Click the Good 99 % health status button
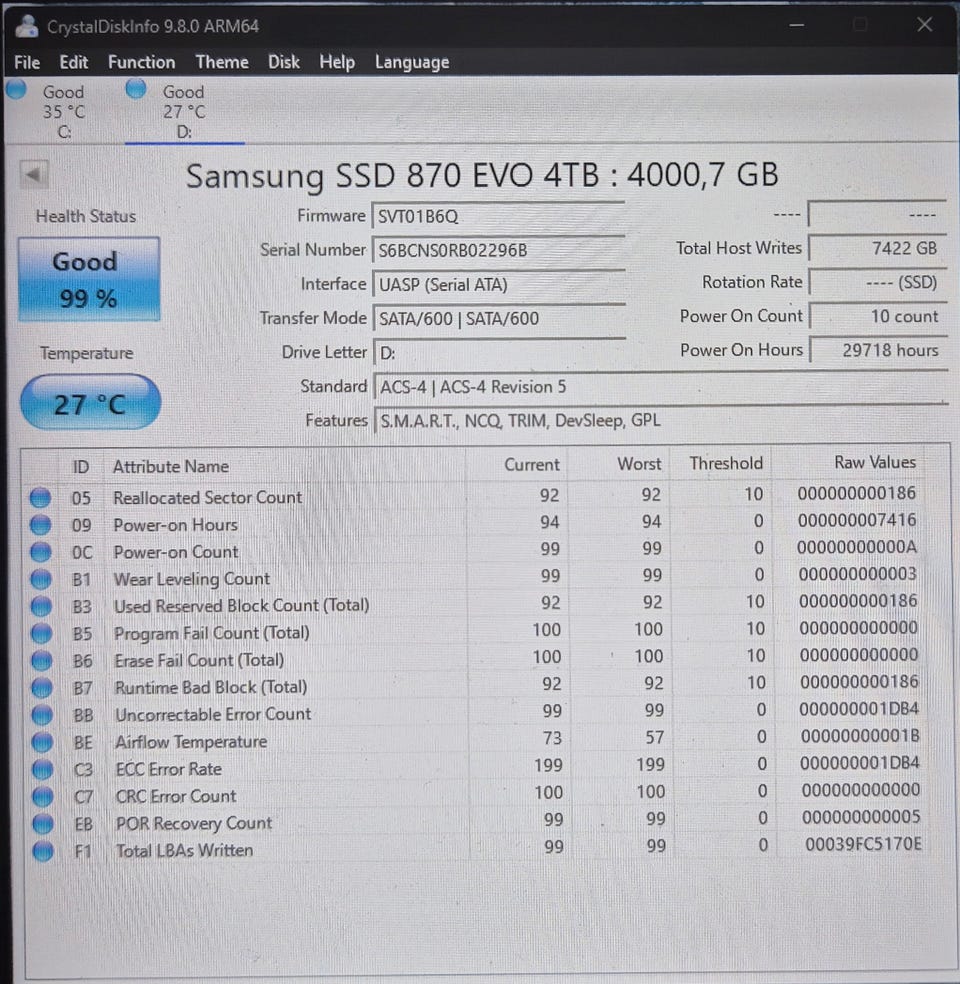 (89, 279)
